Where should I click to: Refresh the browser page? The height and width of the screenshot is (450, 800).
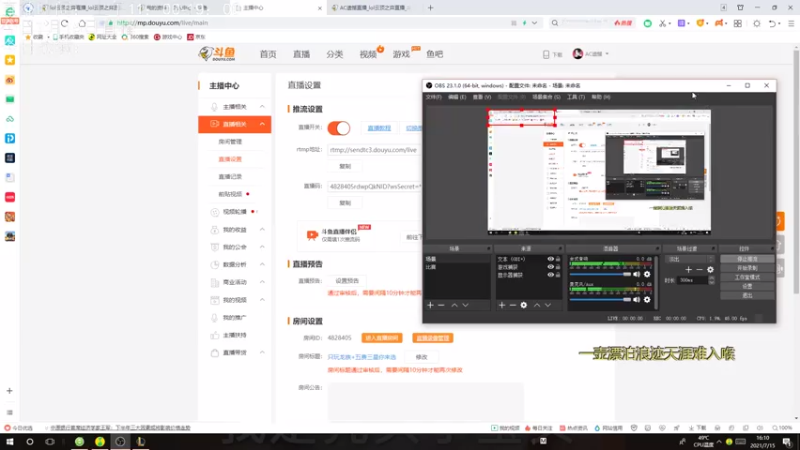pos(64,23)
